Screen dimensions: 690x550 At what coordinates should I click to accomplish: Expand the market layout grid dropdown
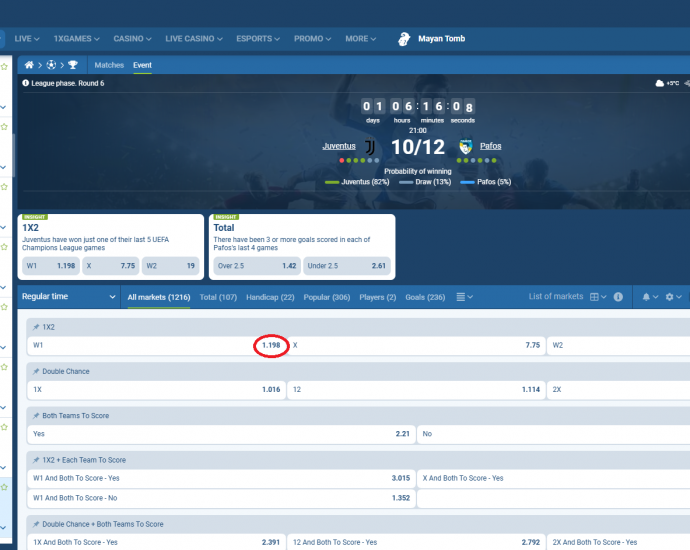click(x=597, y=297)
